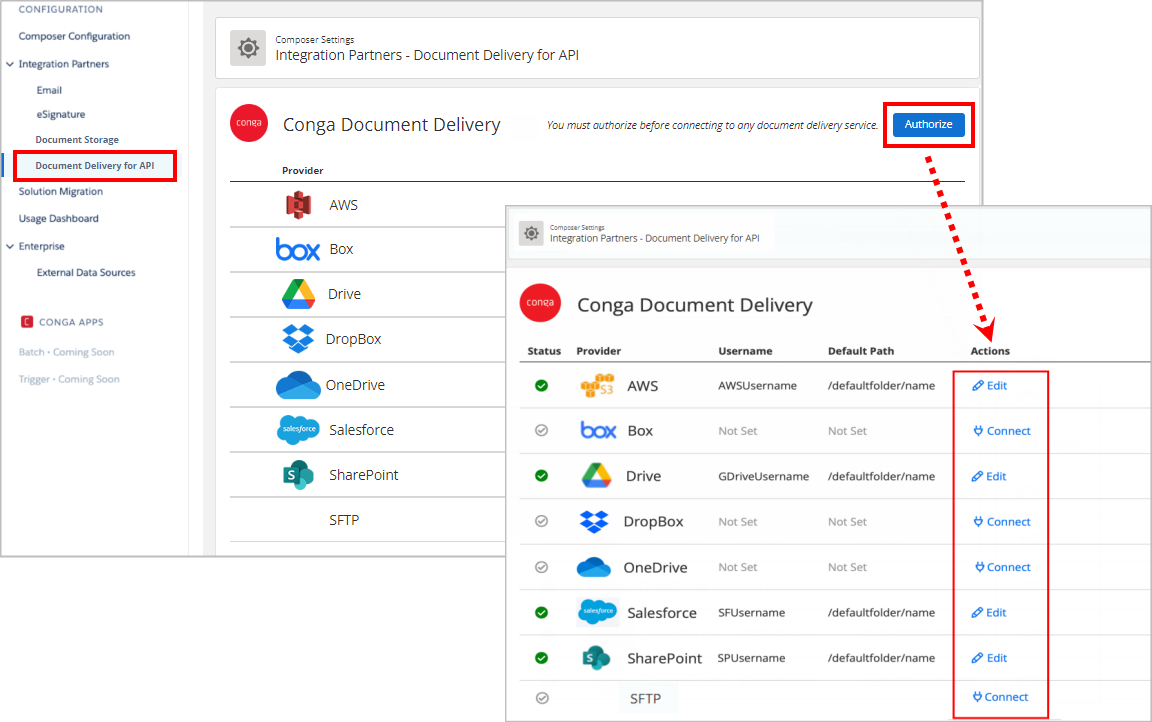Click the Drive icon in status table
1152x722 pixels.
coord(597,476)
